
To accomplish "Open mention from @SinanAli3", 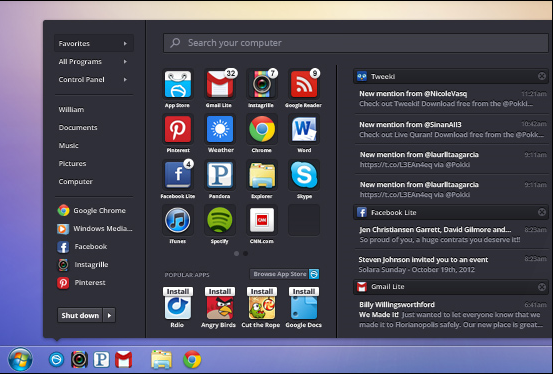I will click(x=452, y=129).
